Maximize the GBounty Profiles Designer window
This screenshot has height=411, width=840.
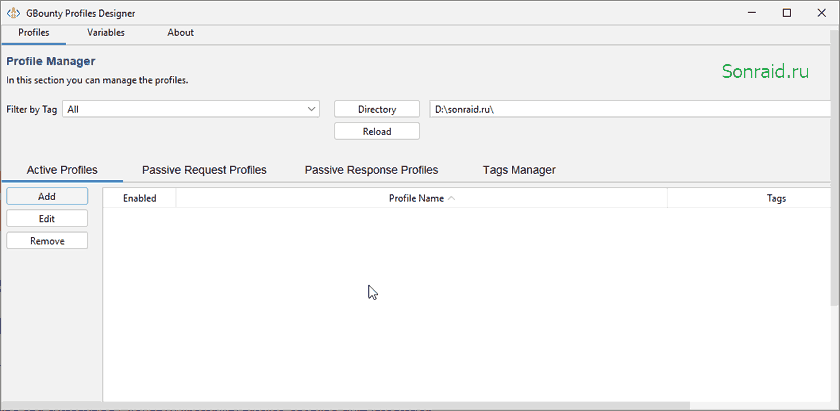tap(787, 13)
